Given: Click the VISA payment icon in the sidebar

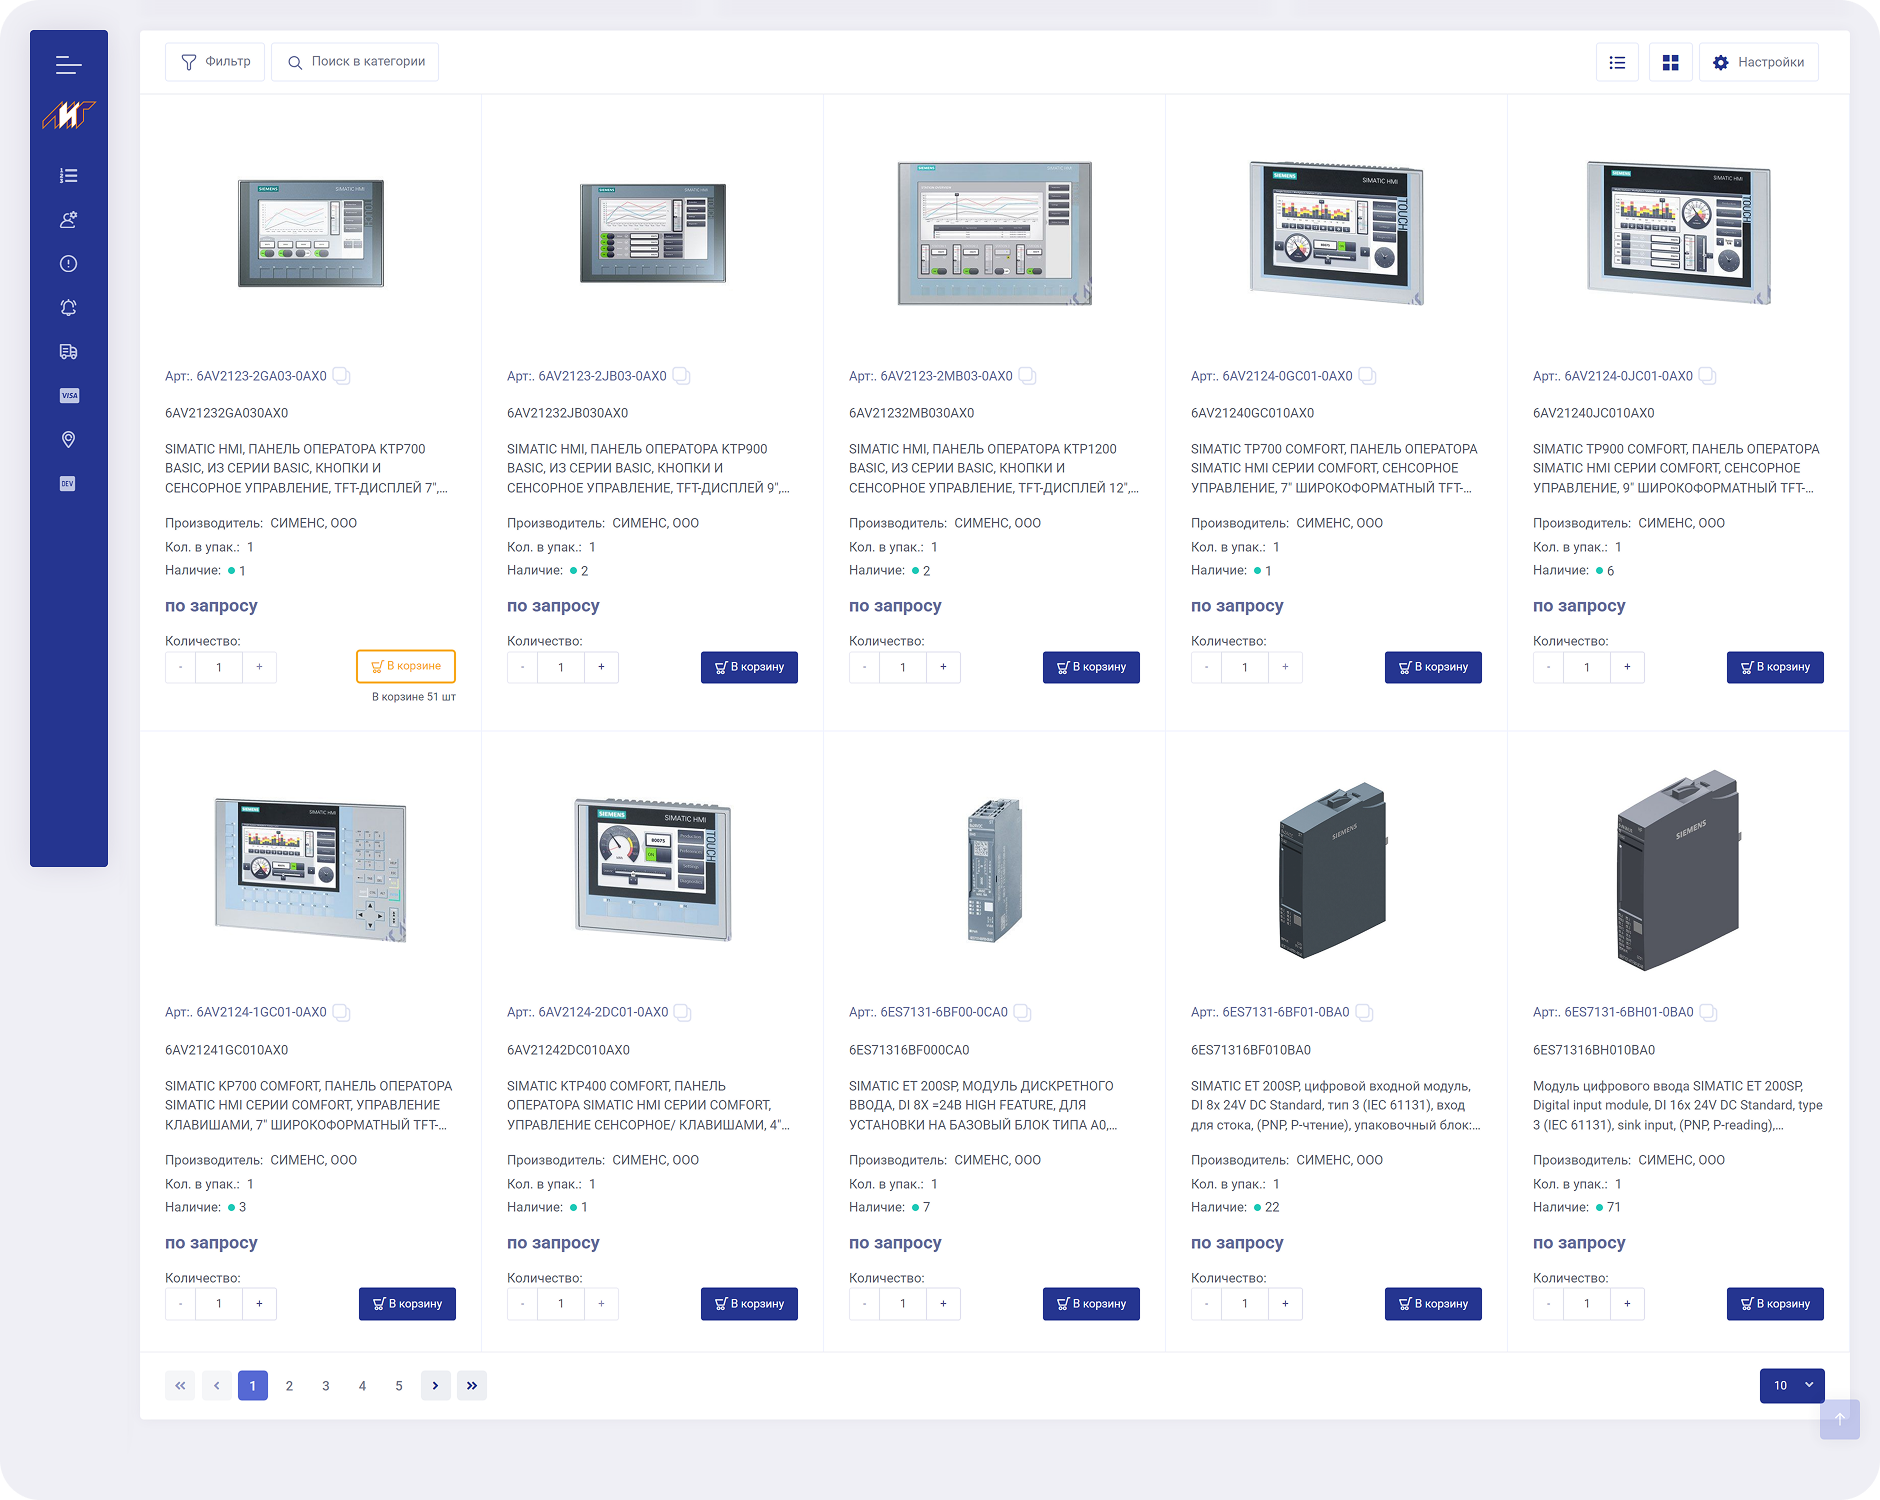Looking at the screenshot, I should 68,396.
